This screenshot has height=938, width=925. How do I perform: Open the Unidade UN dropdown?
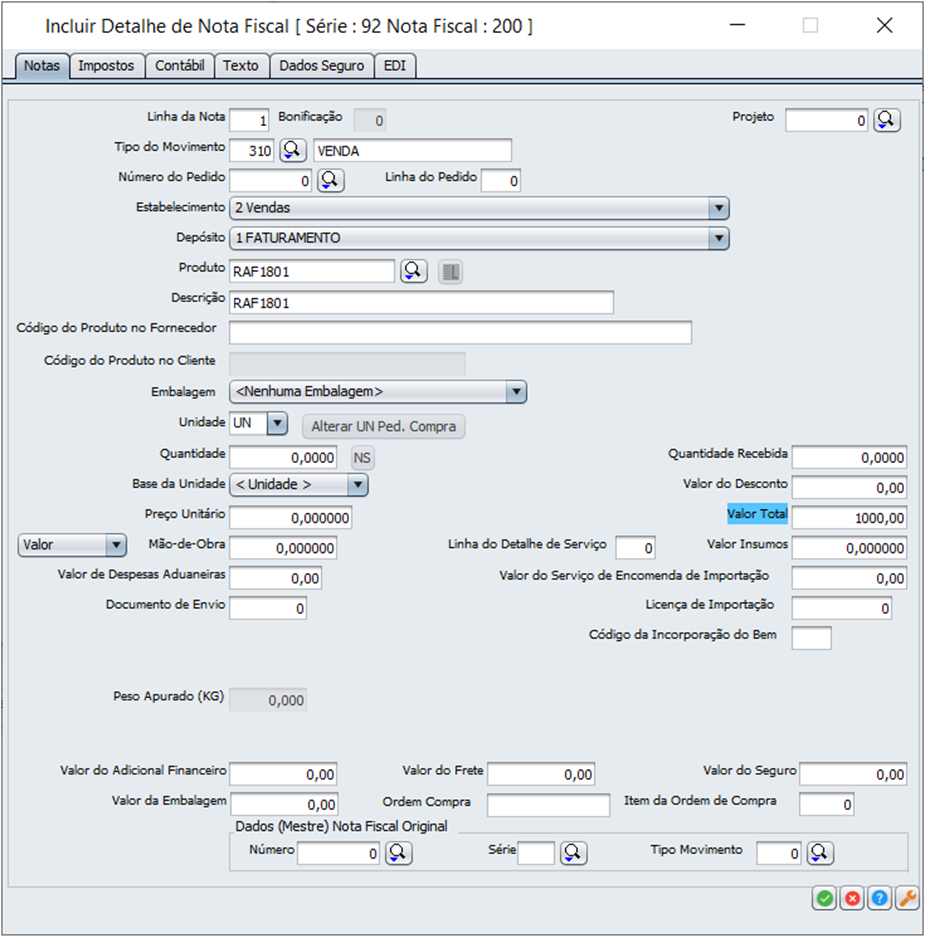click(277, 424)
